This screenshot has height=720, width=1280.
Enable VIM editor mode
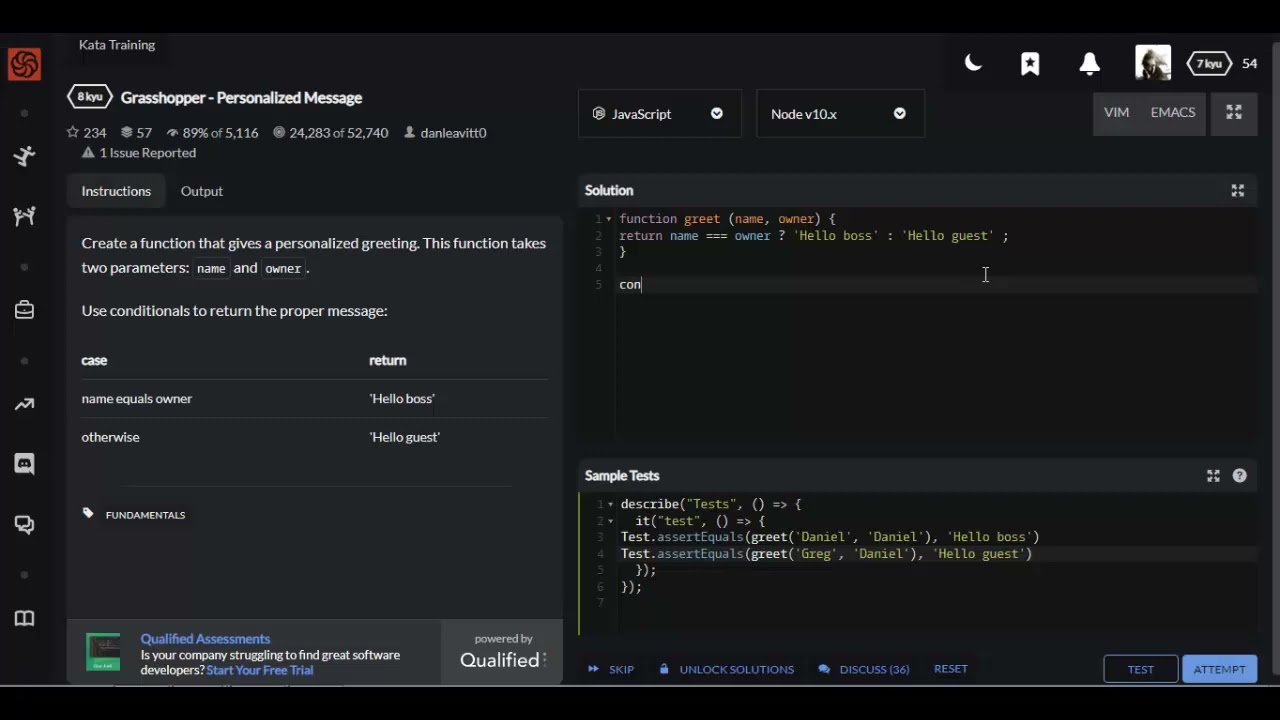pyautogui.click(x=1116, y=113)
